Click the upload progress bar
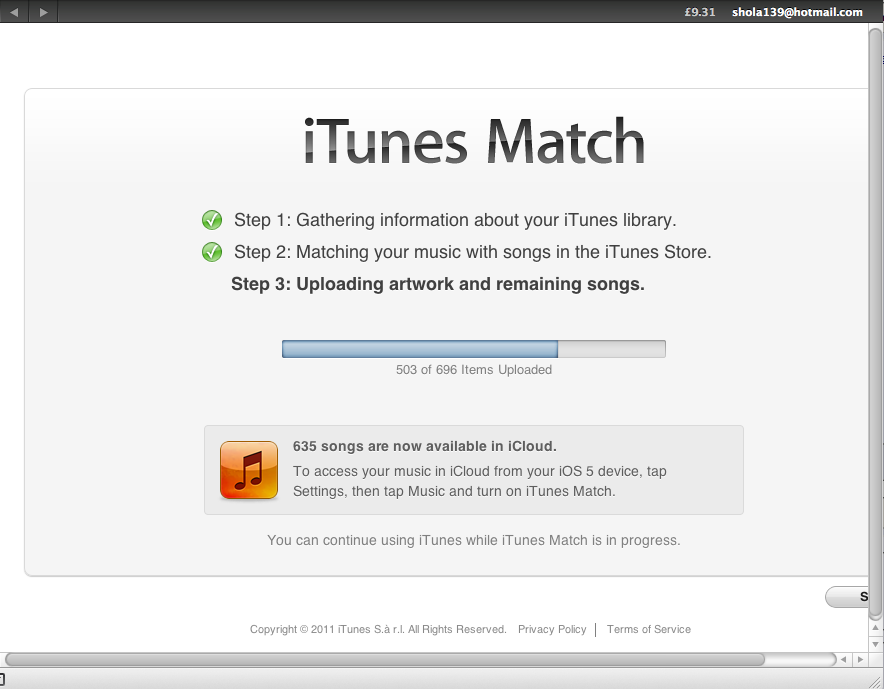This screenshot has width=884, height=689. click(474, 349)
